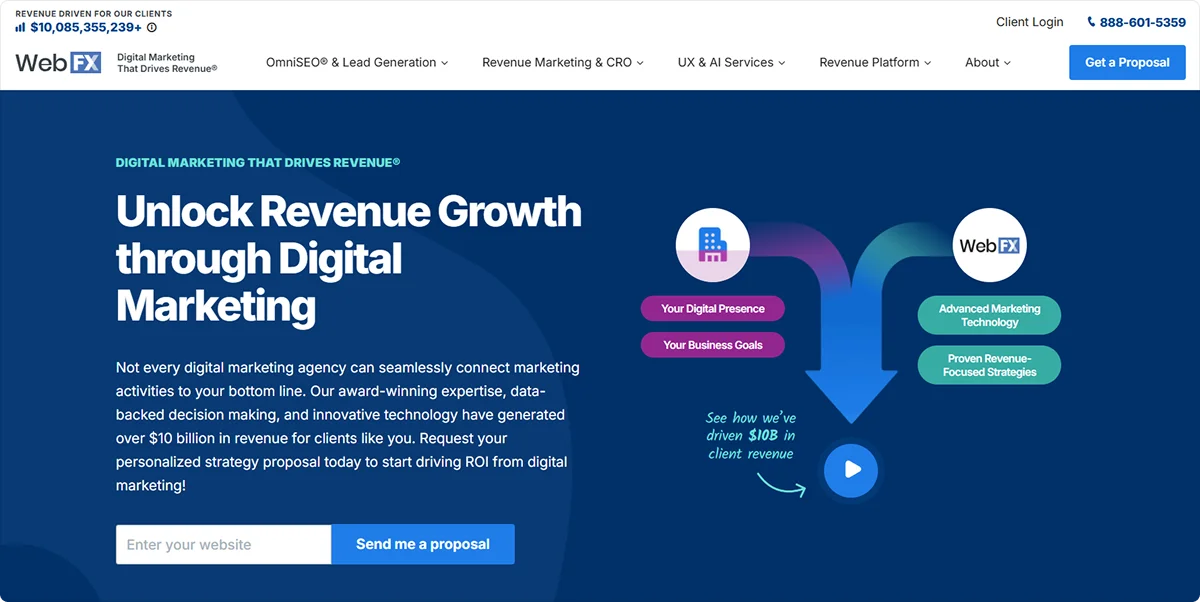Click the phone icon in the top header
Screen dimensions: 1200x602
pyautogui.click(x=1093, y=21)
